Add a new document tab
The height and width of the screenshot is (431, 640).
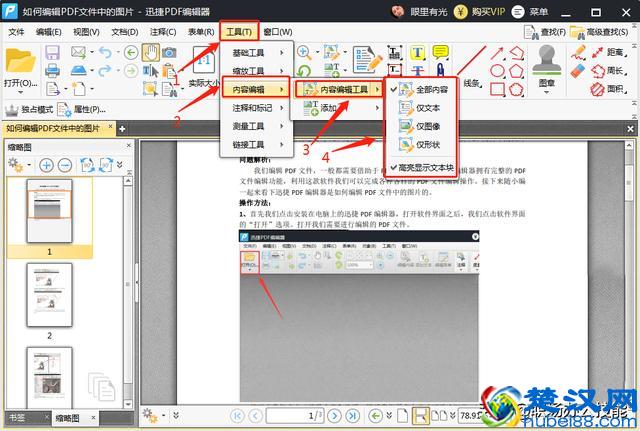coord(122,129)
